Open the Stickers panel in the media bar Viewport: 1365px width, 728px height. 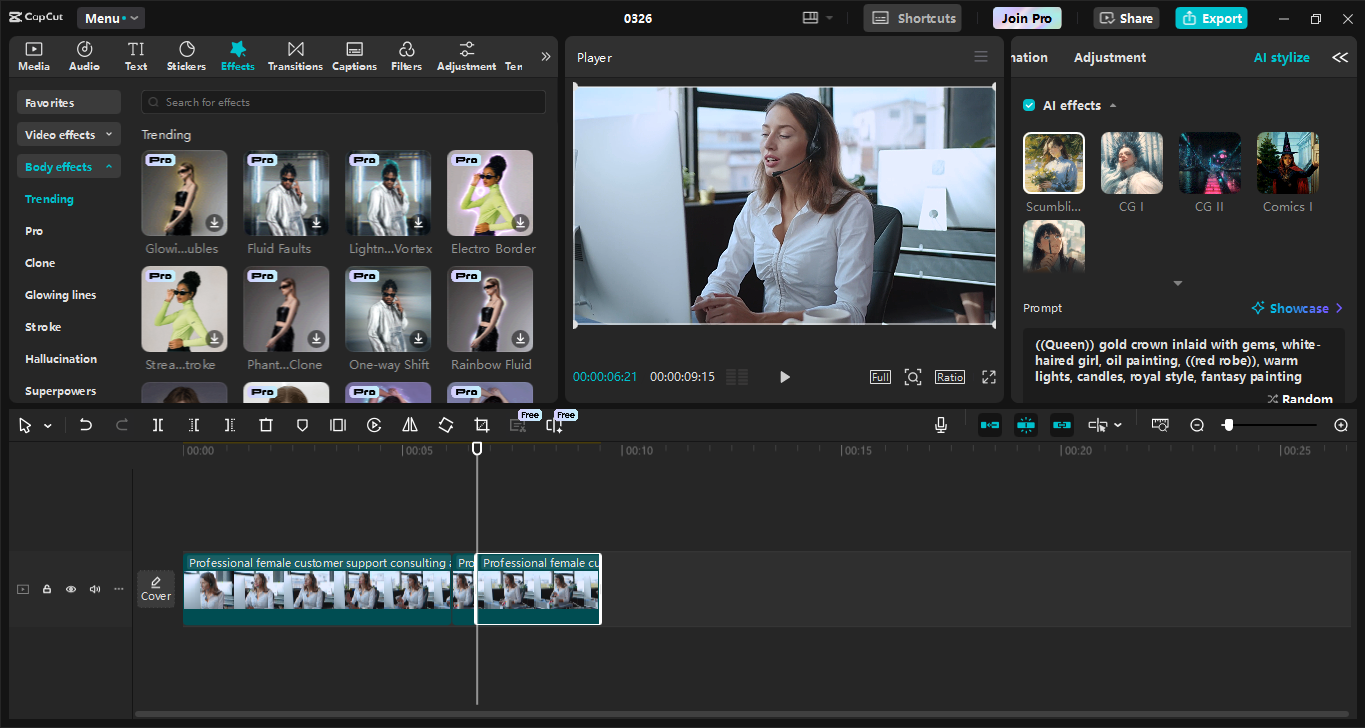pos(186,55)
